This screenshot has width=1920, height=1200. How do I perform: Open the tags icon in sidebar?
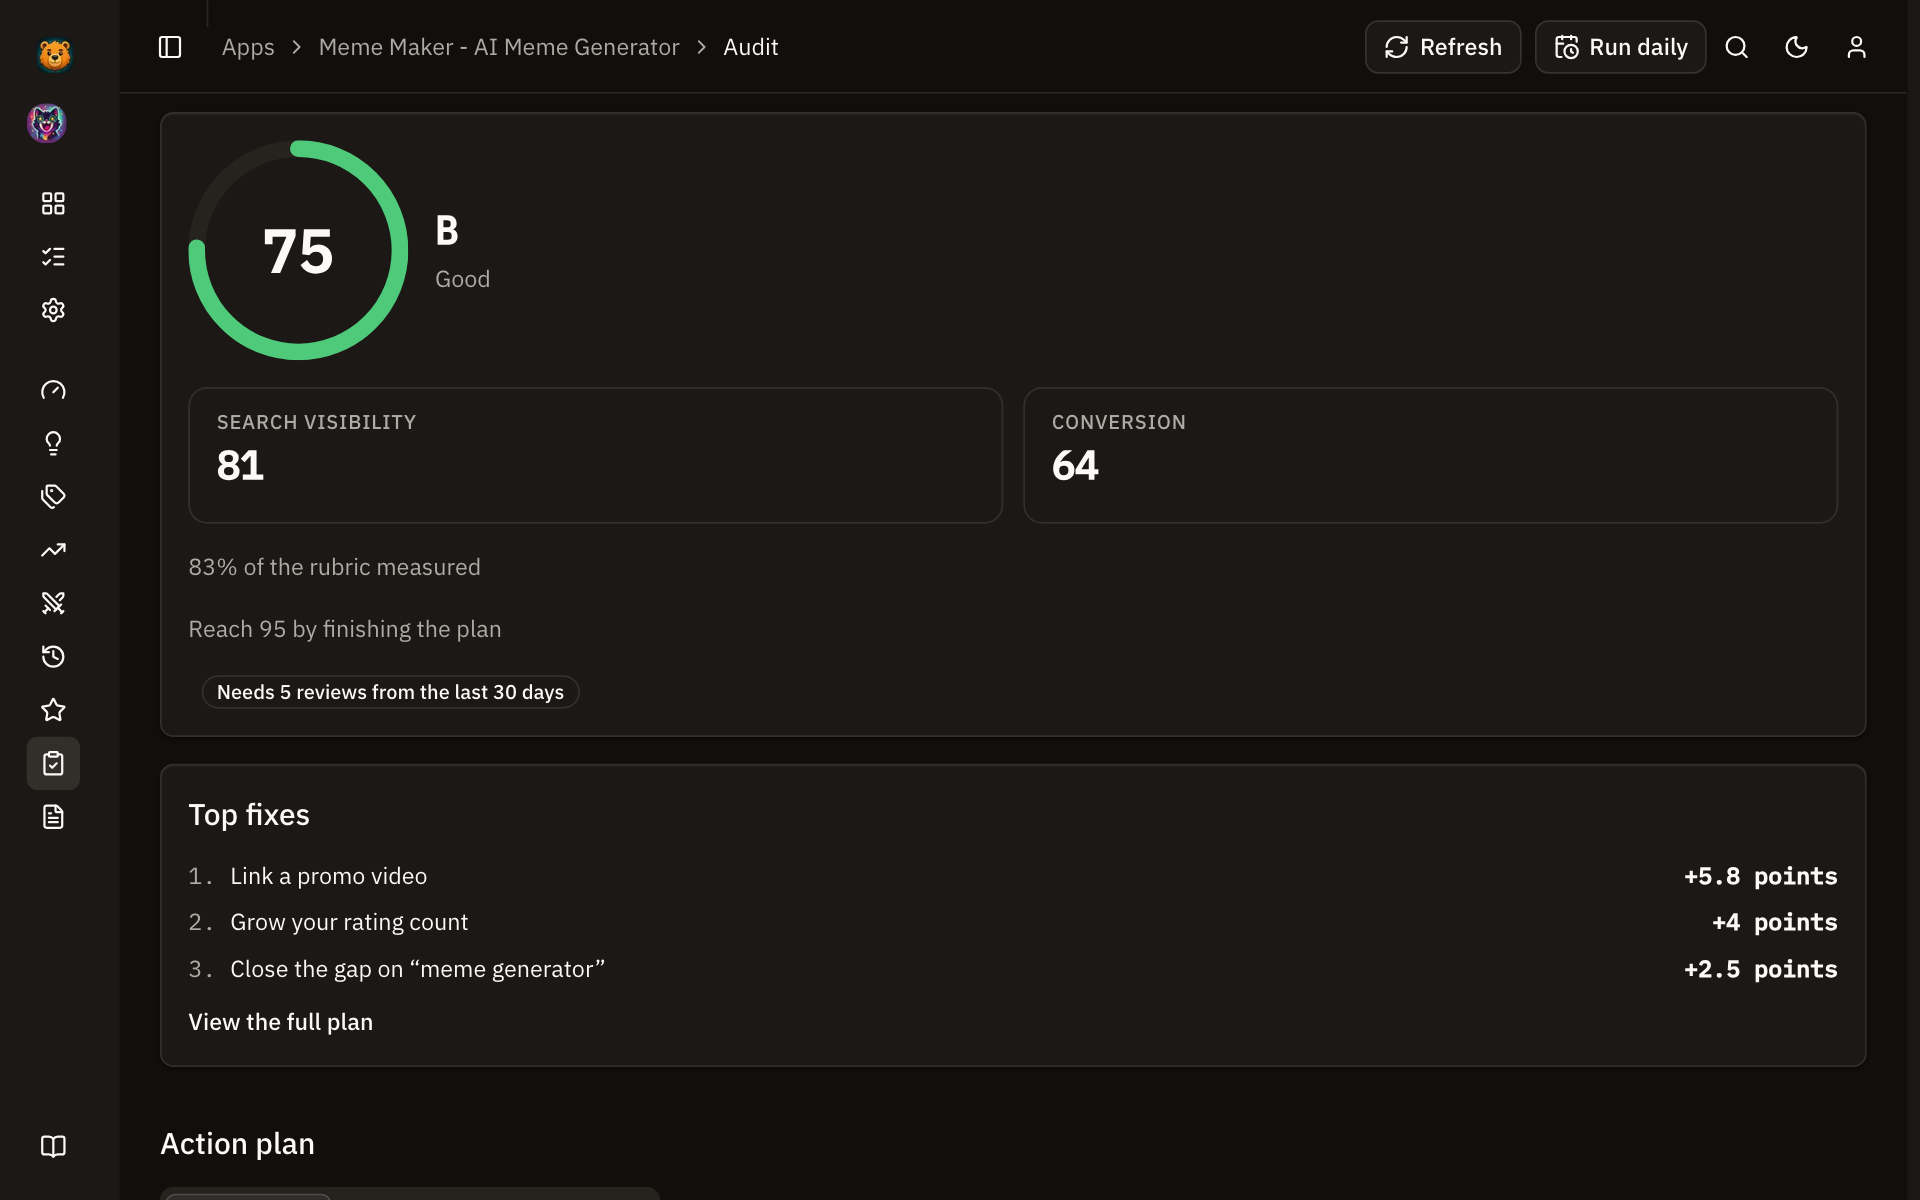53,496
